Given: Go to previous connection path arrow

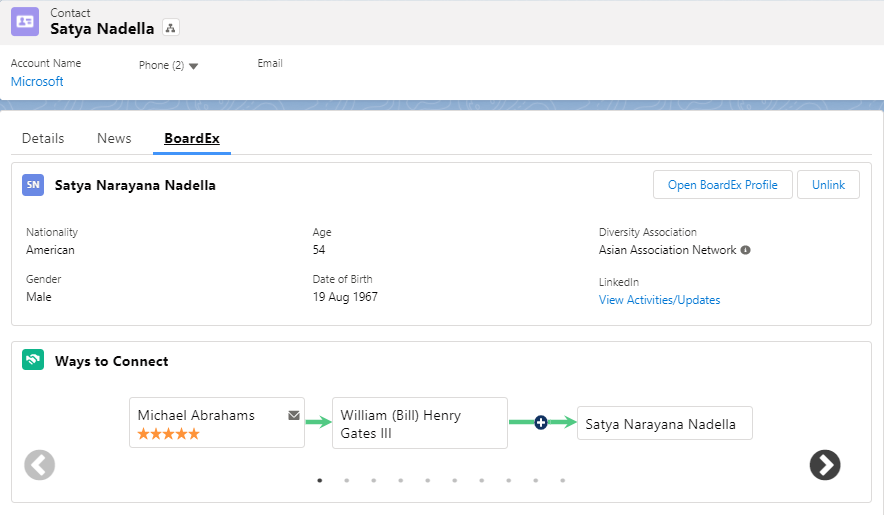Looking at the screenshot, I should [40, 465].
